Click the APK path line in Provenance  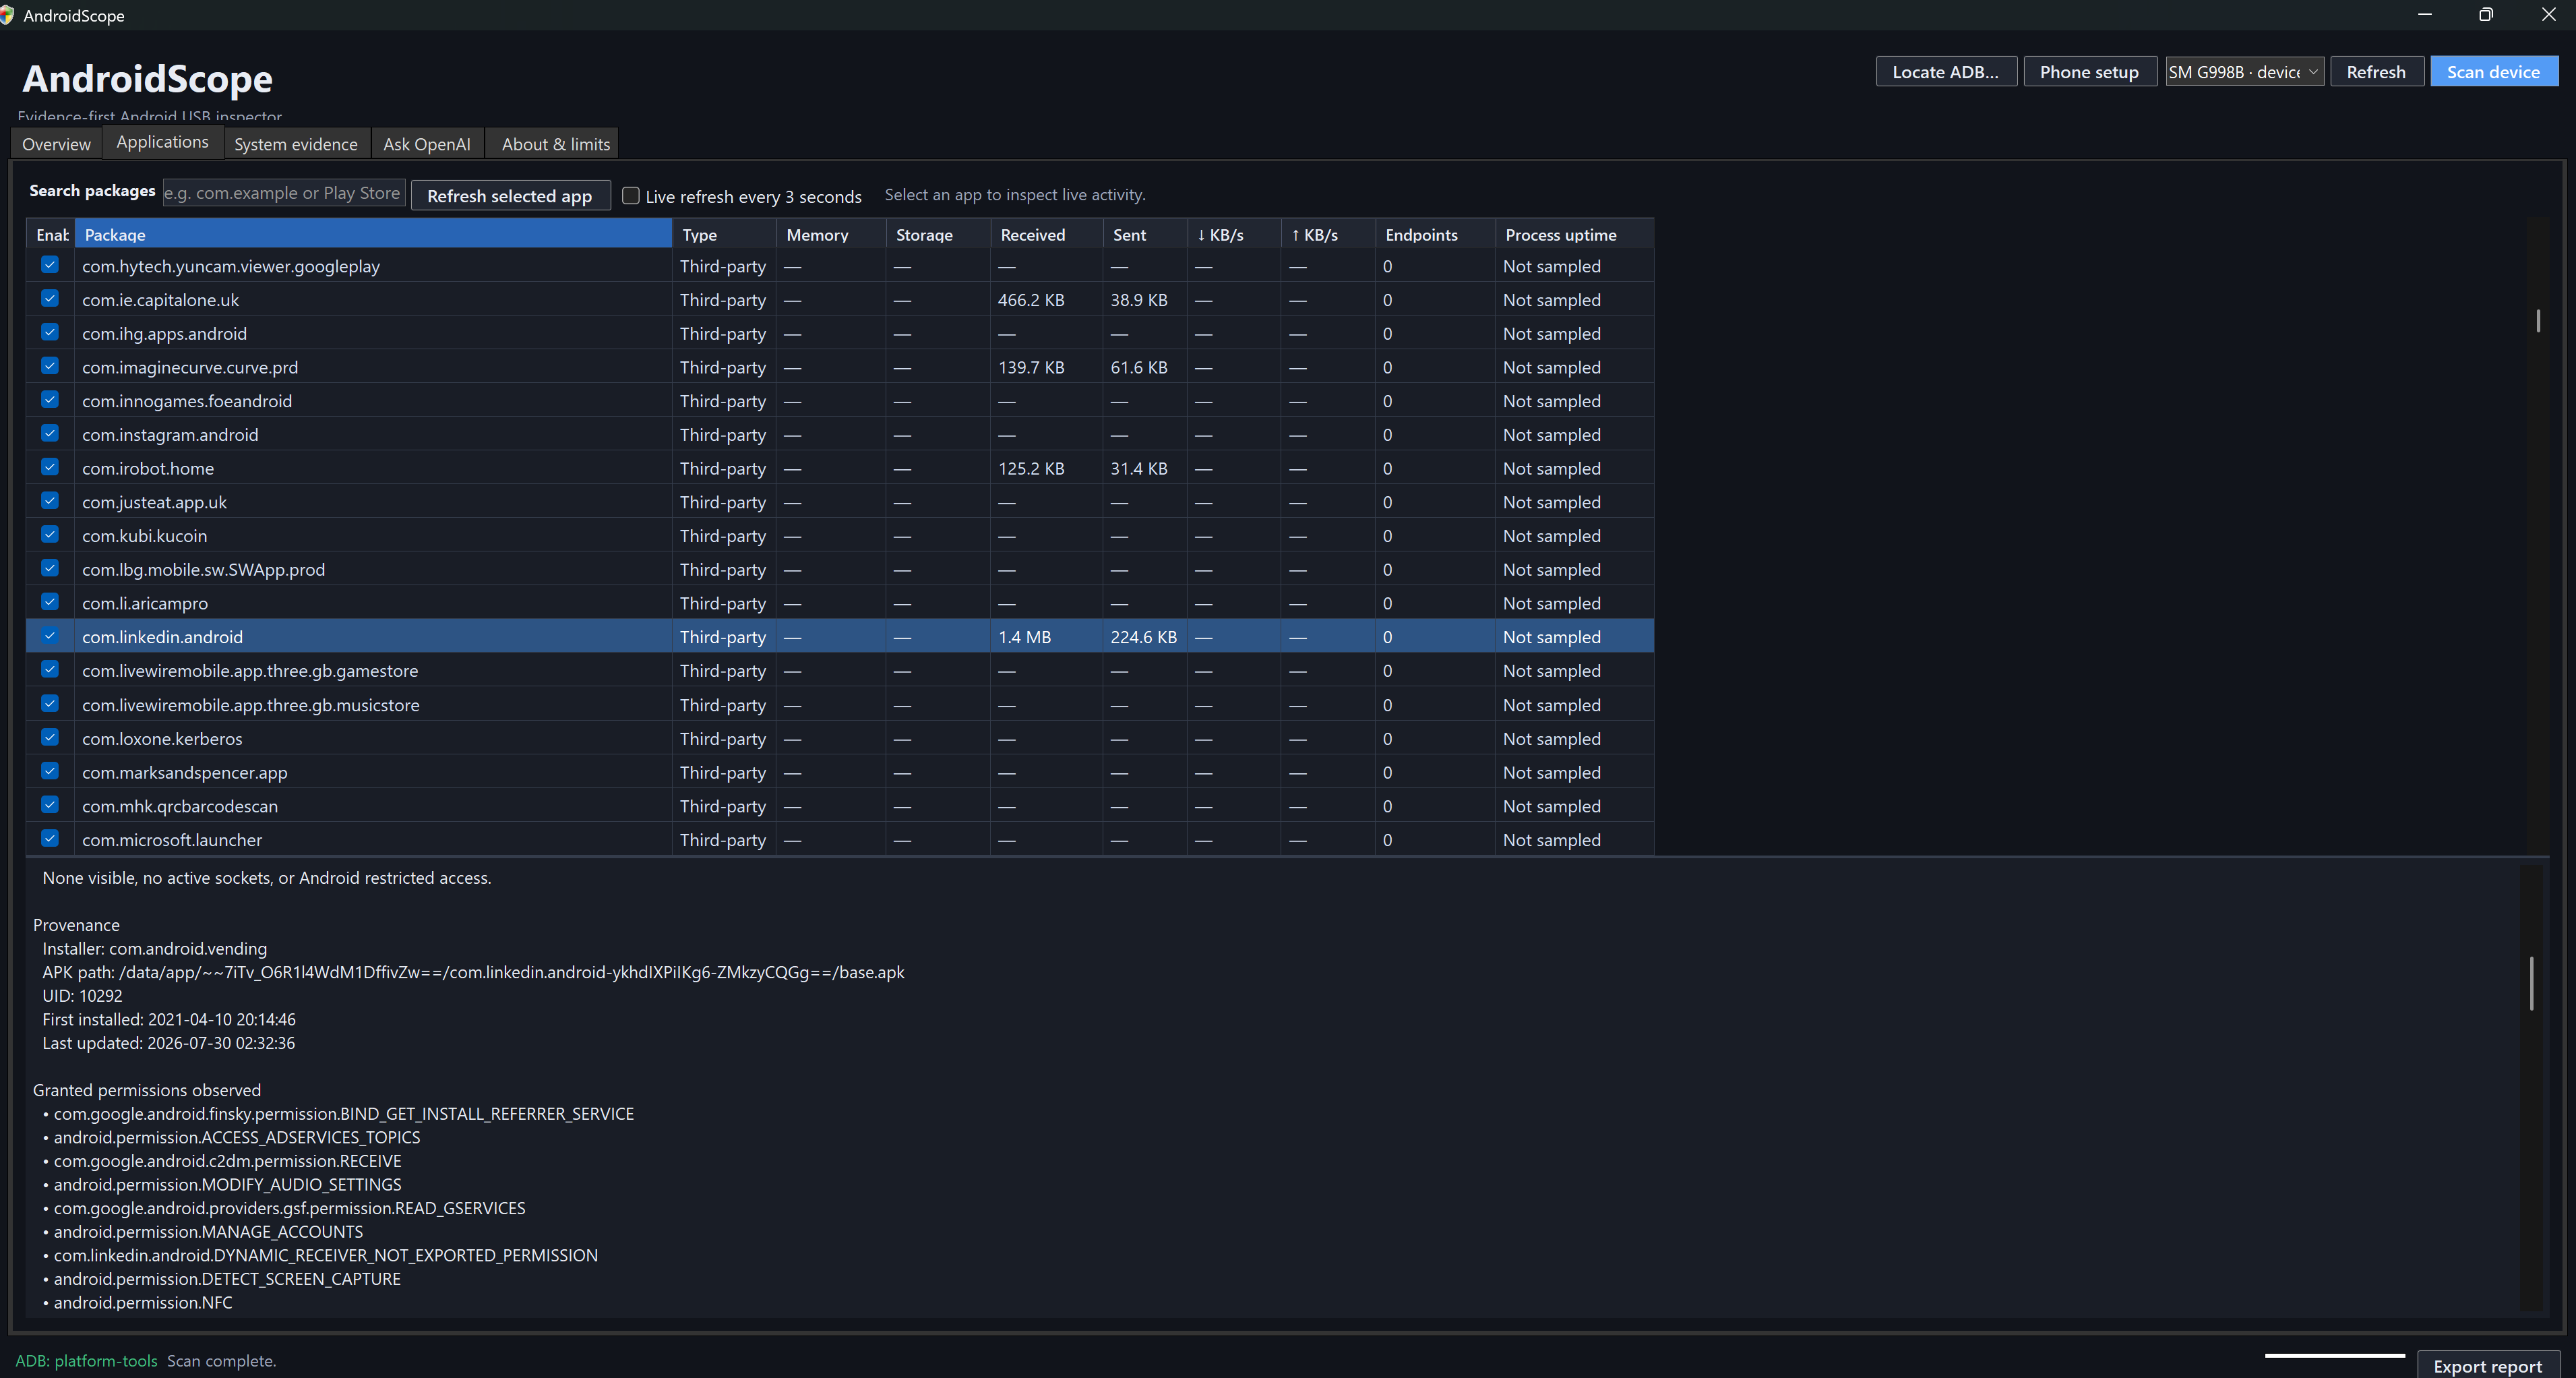(473, 972)
